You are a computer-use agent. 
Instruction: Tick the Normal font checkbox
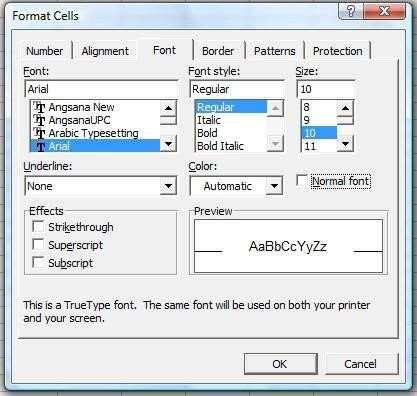point(302,181)
